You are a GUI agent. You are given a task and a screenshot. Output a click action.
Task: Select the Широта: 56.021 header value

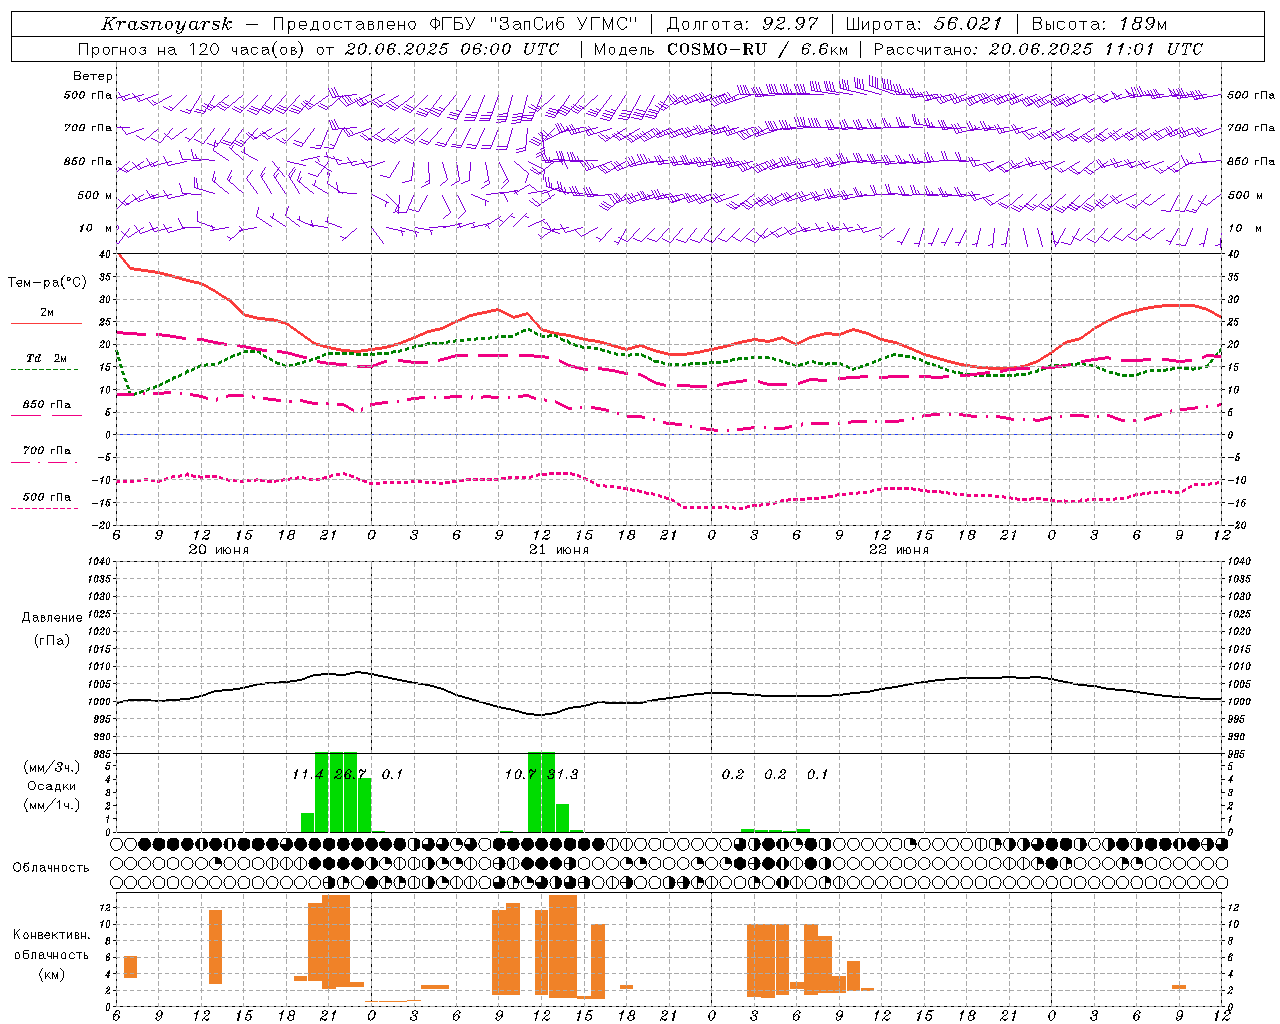tap(924, 24)
